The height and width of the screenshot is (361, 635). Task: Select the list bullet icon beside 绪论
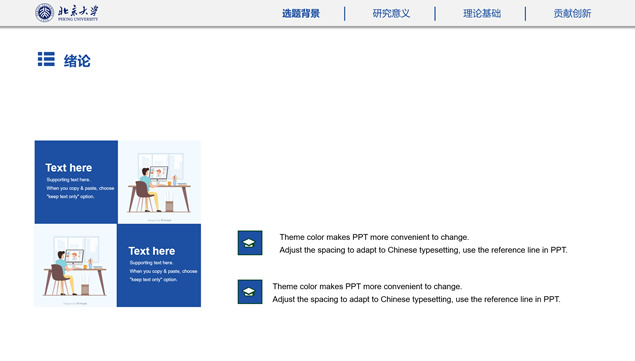[x=46, y=59]
